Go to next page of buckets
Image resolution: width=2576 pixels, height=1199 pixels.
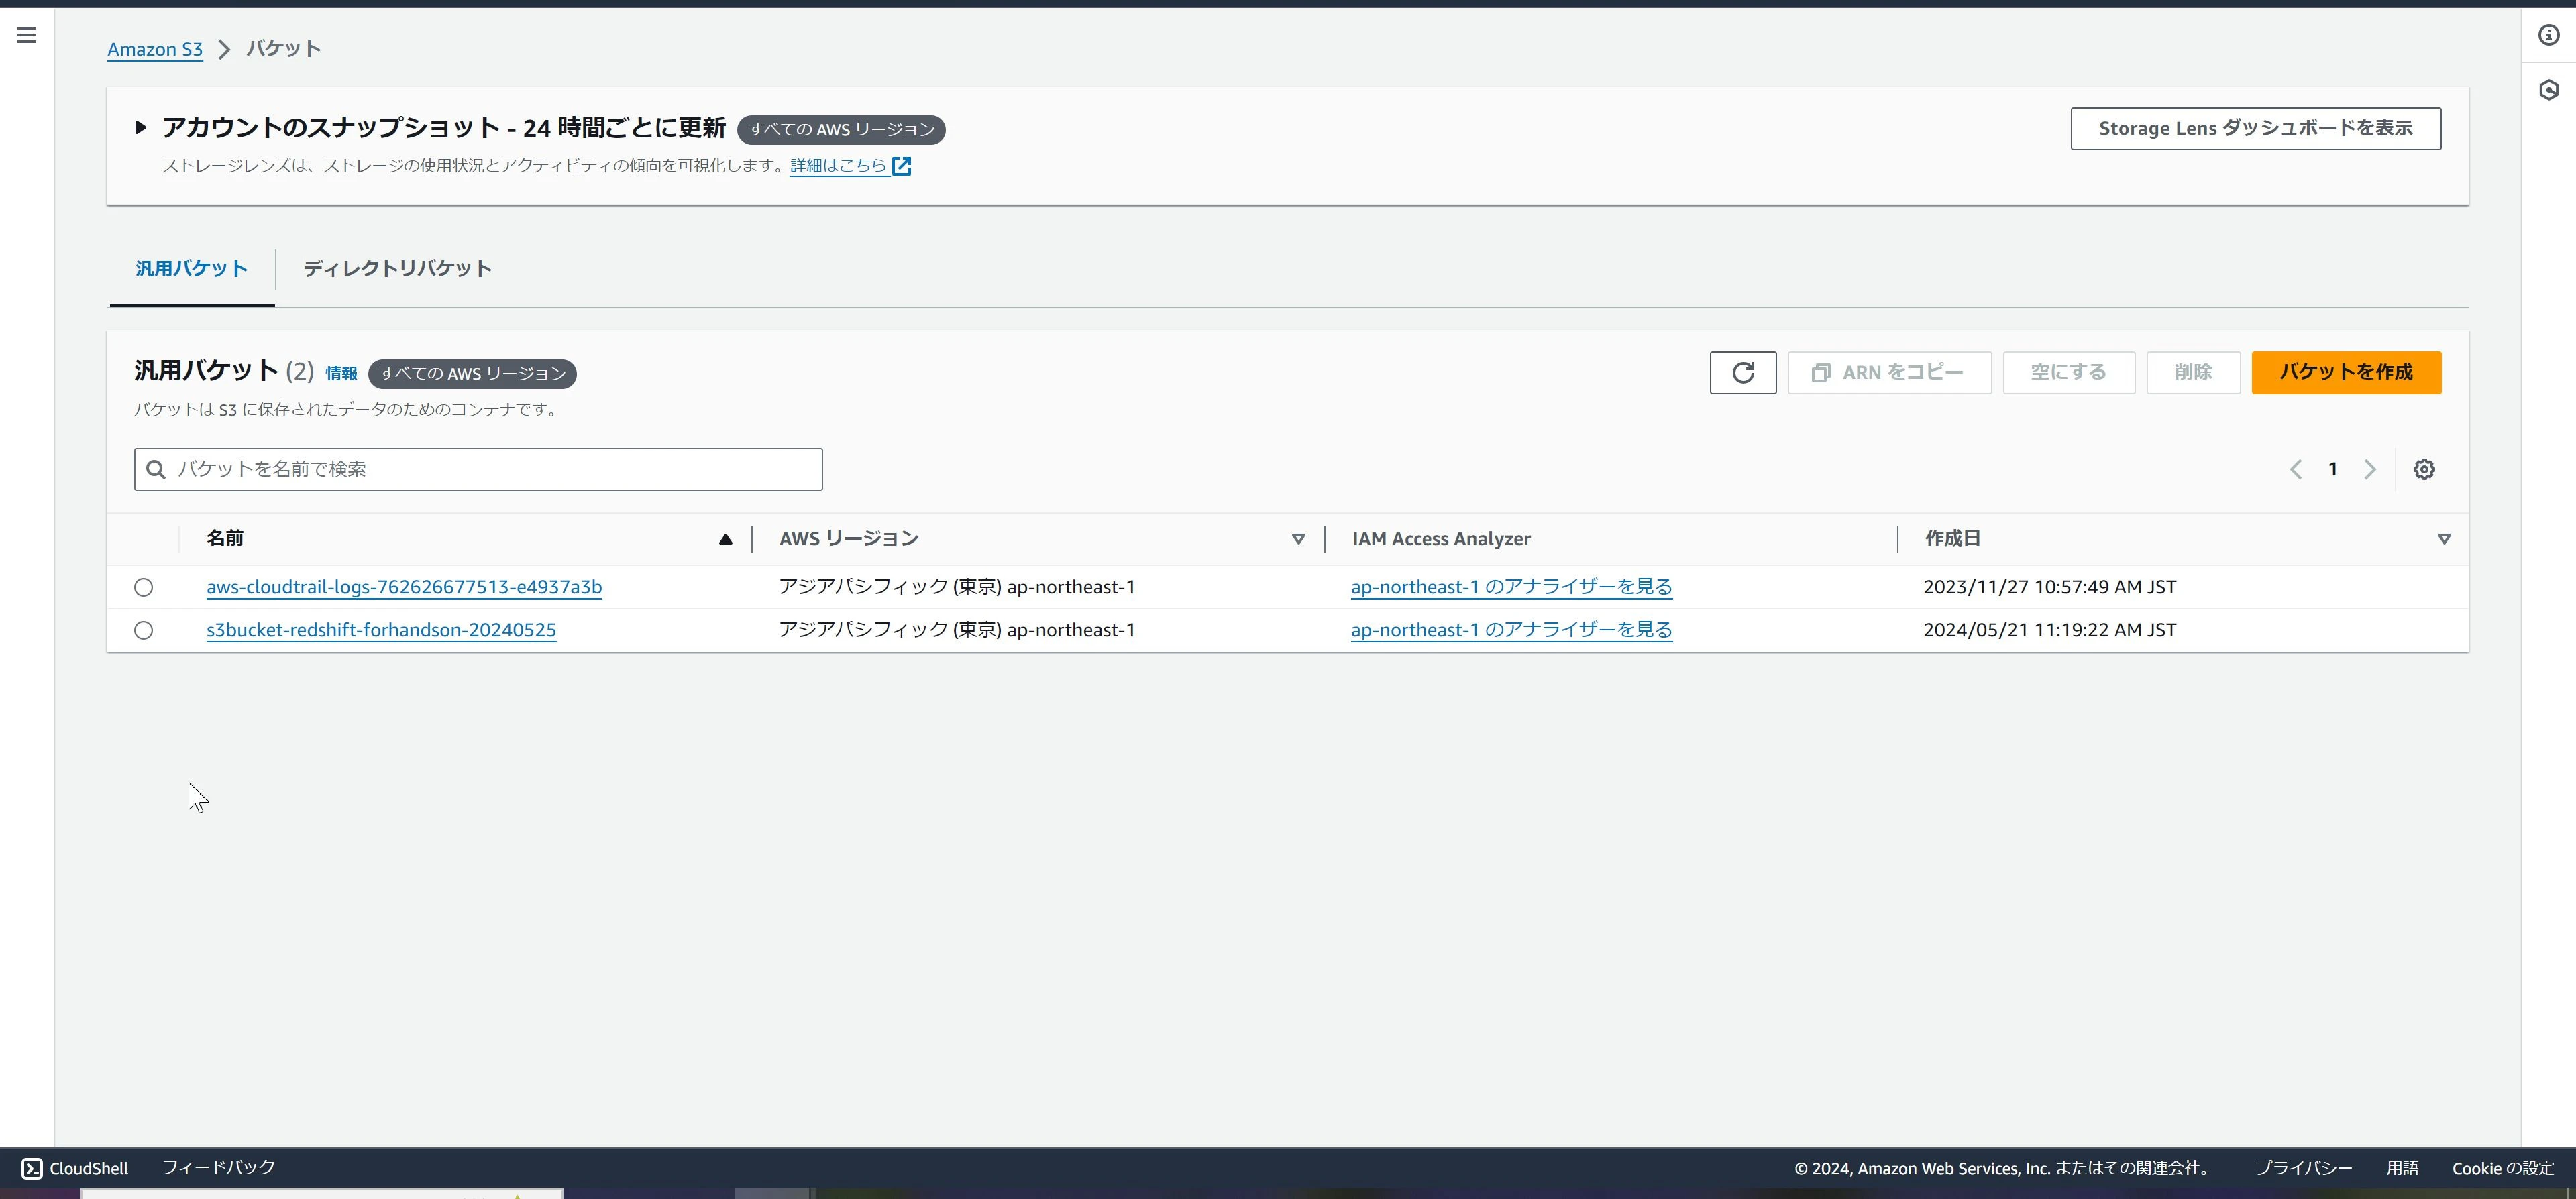click(2370, 469)
